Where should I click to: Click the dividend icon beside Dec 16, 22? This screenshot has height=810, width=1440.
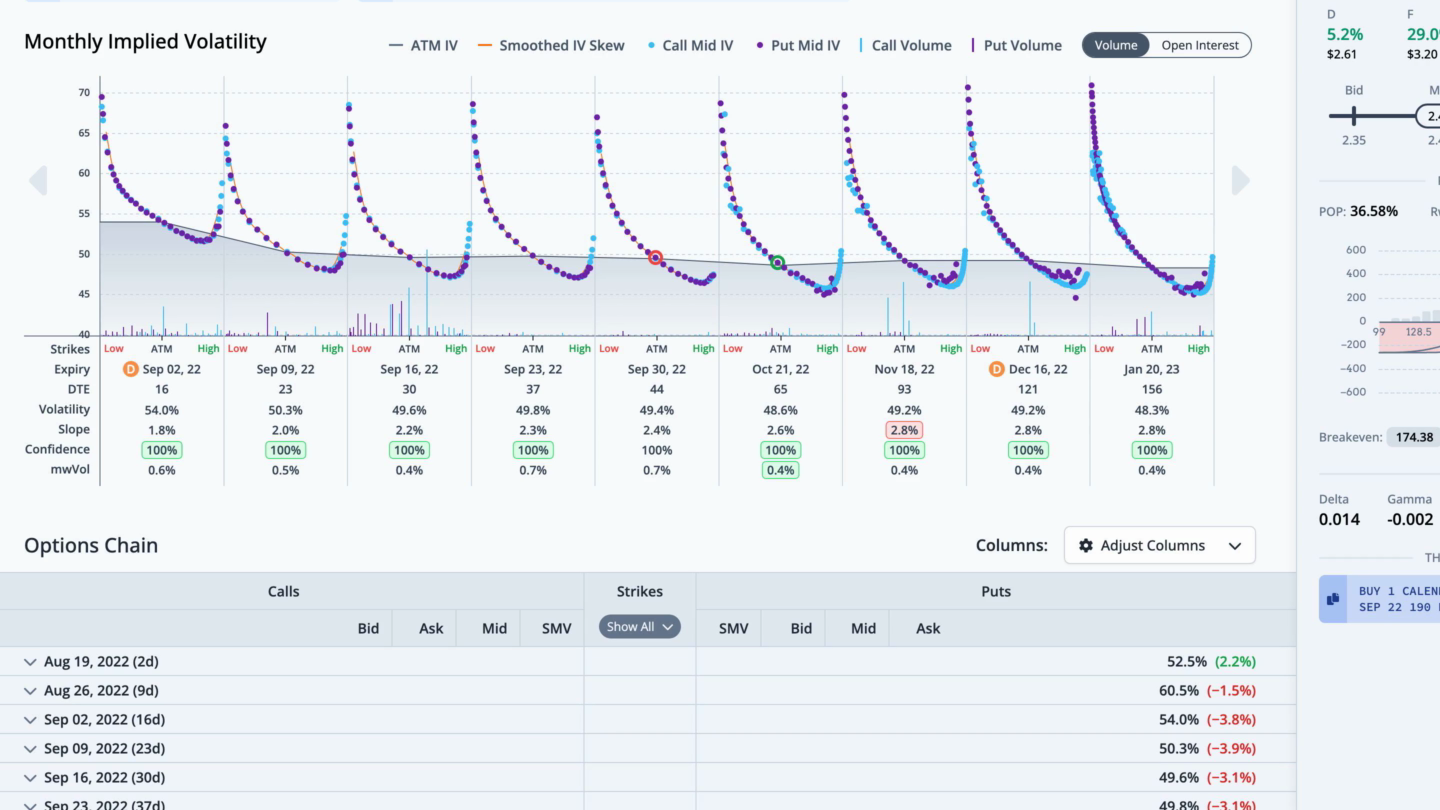click(996, 369)
